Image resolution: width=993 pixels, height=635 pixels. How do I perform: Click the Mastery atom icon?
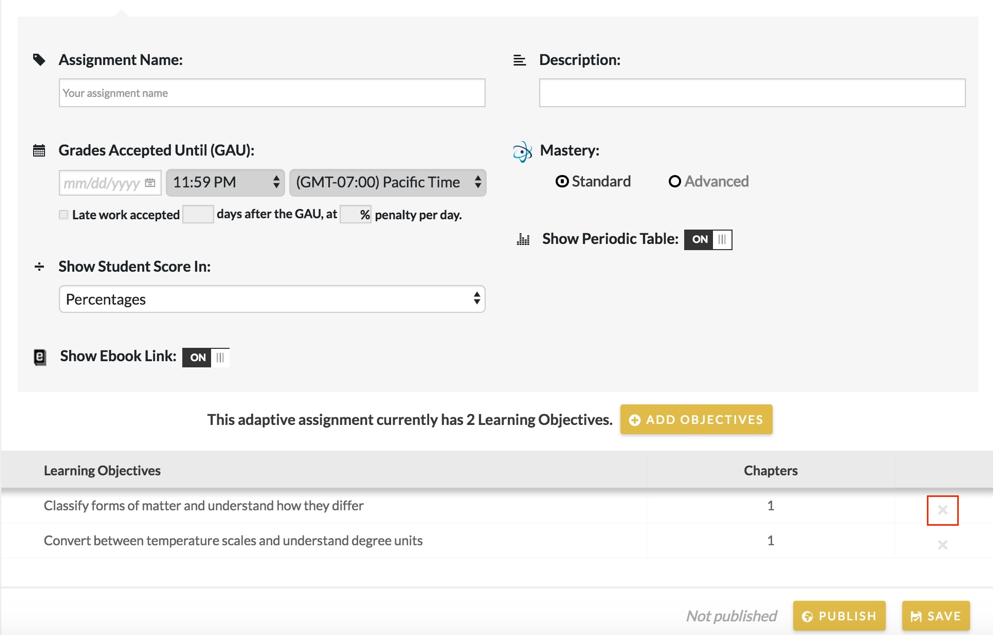(x=522, y=152)
